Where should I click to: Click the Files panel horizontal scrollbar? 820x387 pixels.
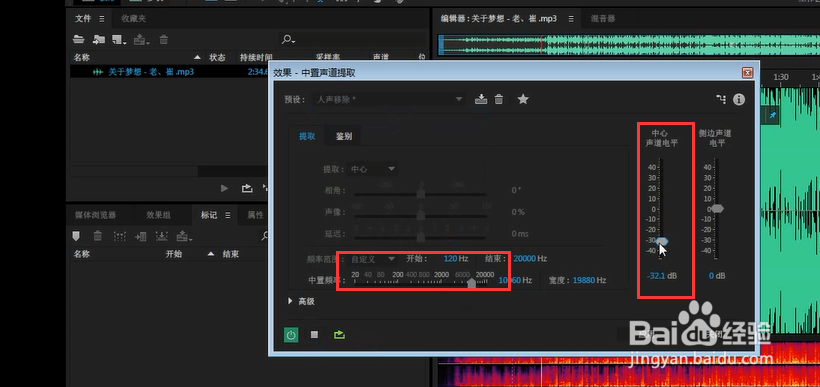[x=233, y=171]
